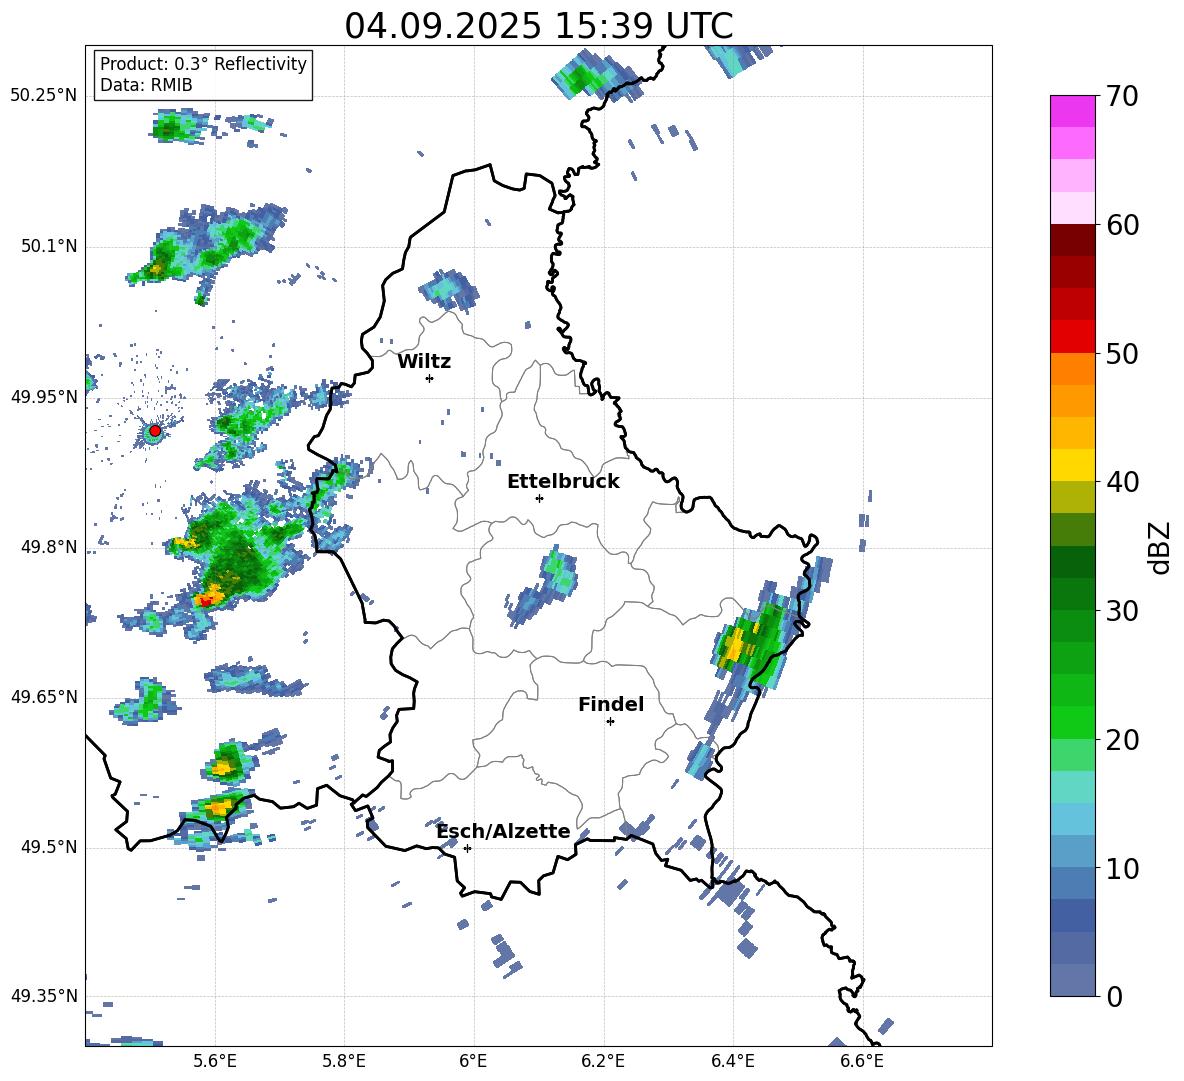Click the 60 tick on colorbar
Image resolution: width=1184 pixels, height=1081 pixels.
coord(1122,225)
